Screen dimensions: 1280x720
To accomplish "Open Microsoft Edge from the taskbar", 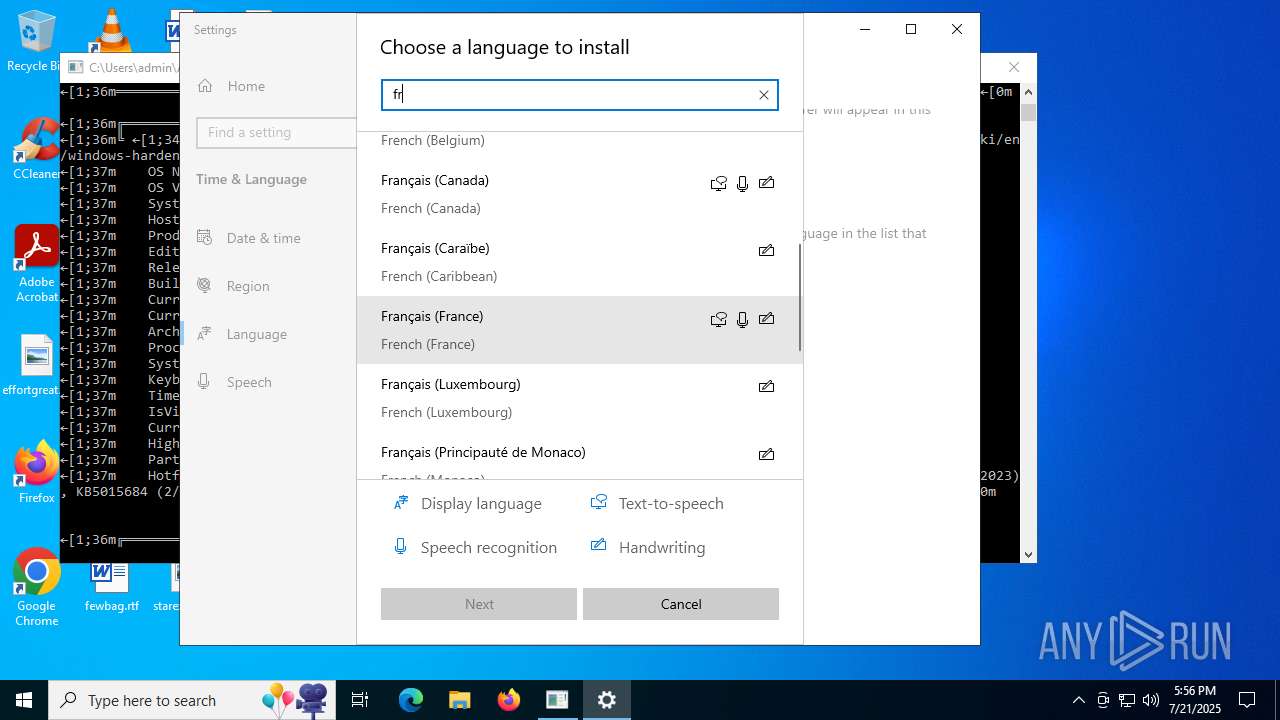I will click(x=411, y=700).
